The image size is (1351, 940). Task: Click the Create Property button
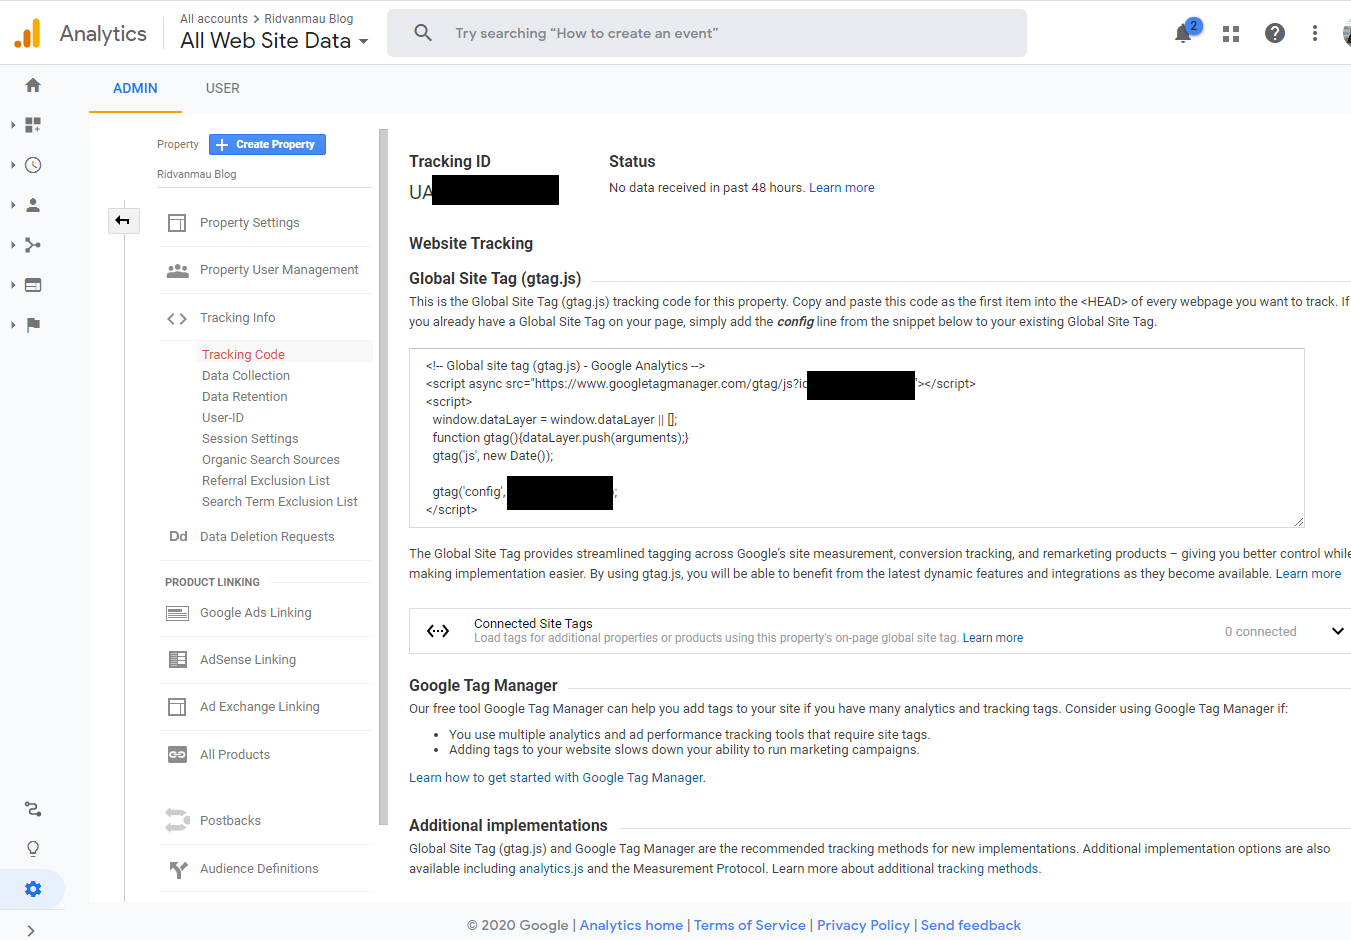[x=267, y=144]
